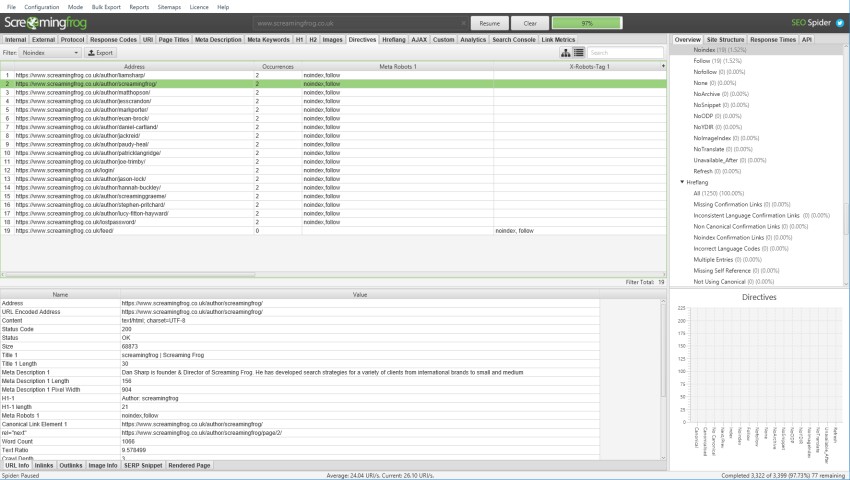Open the Overview tab
Screen dimensions: 850x480
(687, 40)
